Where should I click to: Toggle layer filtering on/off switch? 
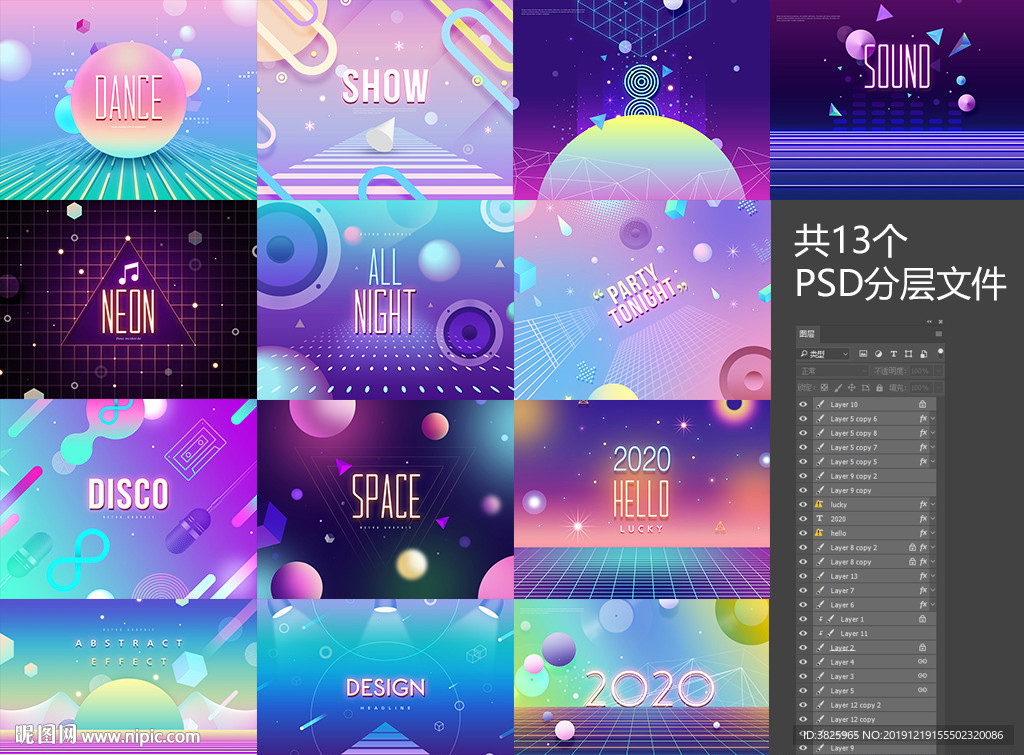[x=940, y=353]
